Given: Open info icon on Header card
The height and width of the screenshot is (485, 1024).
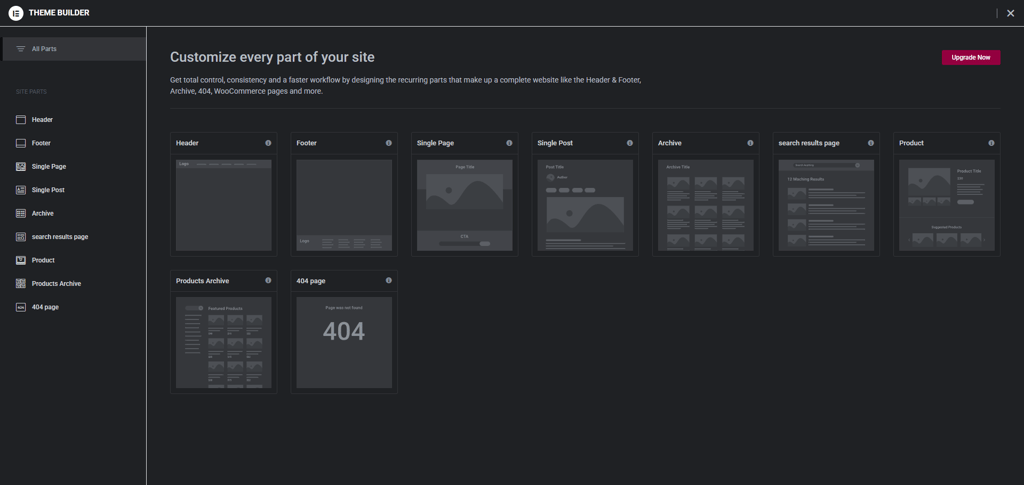Looking at the screenshot, I should coord(268,143).
